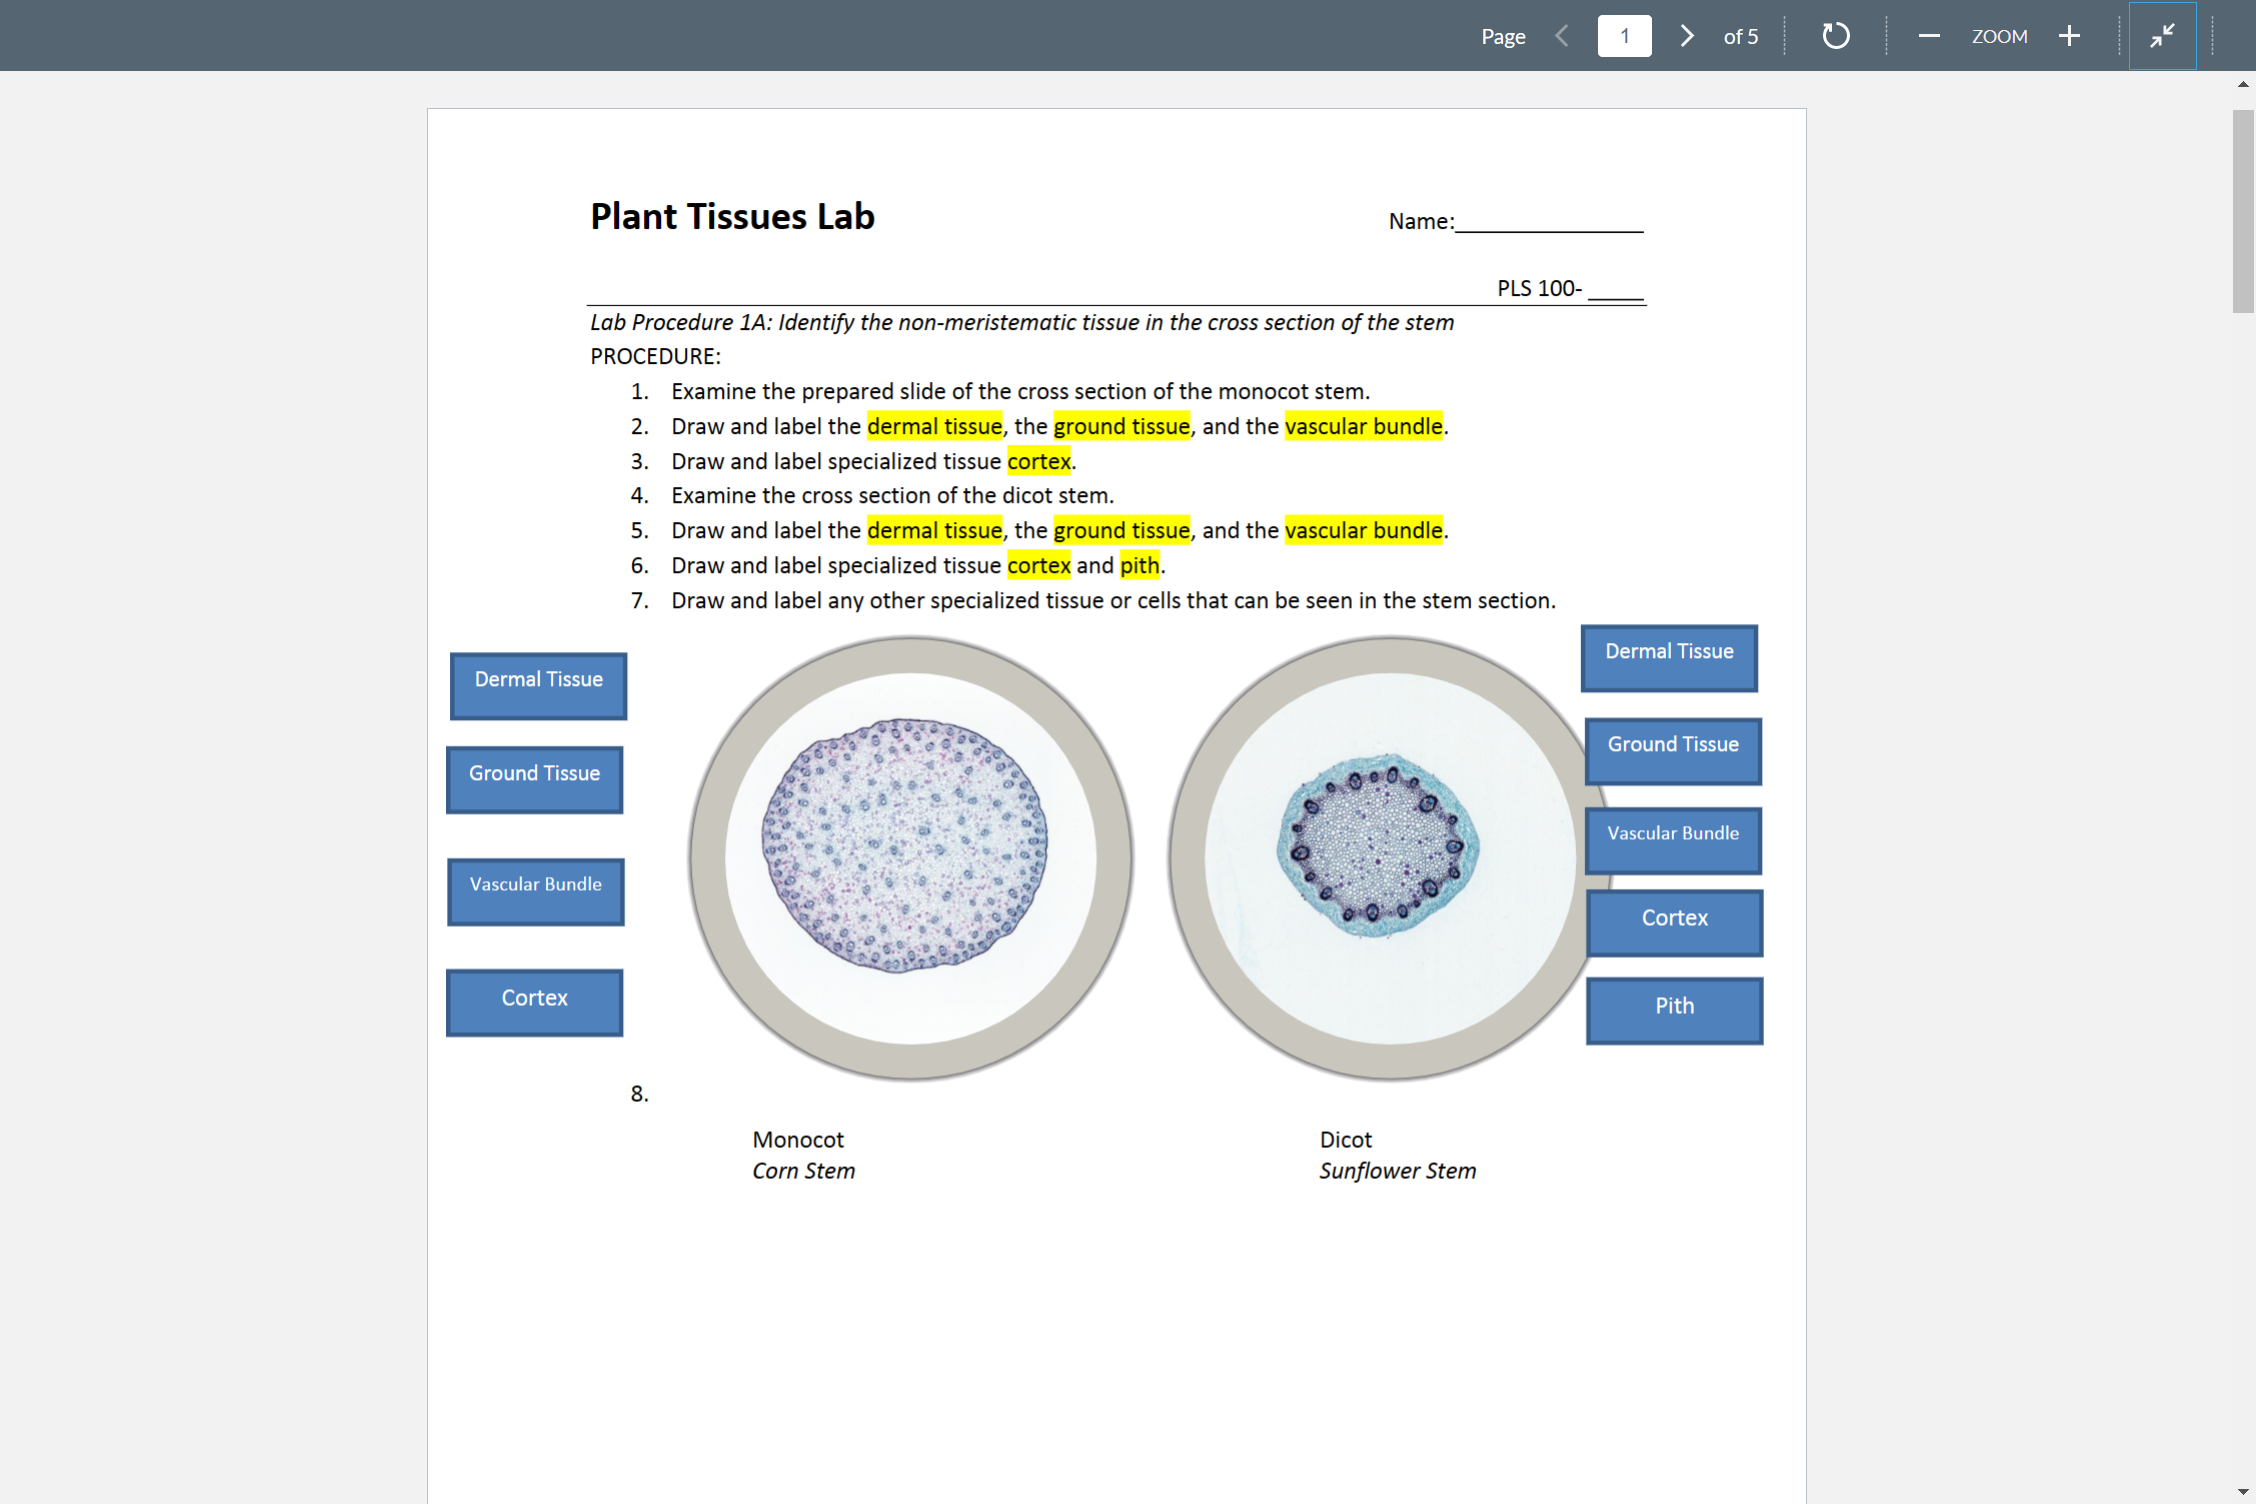Screen dimensions: 2256x1504
Task: Click the Vascular Bundle label near the dicot
Action: (x=1672, y=839)
